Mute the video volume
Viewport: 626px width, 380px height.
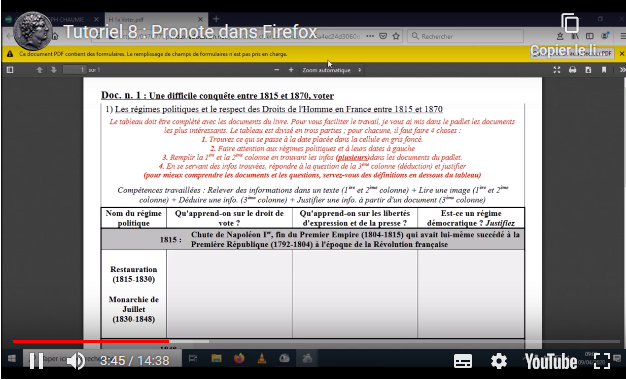[x=75, y=361]
